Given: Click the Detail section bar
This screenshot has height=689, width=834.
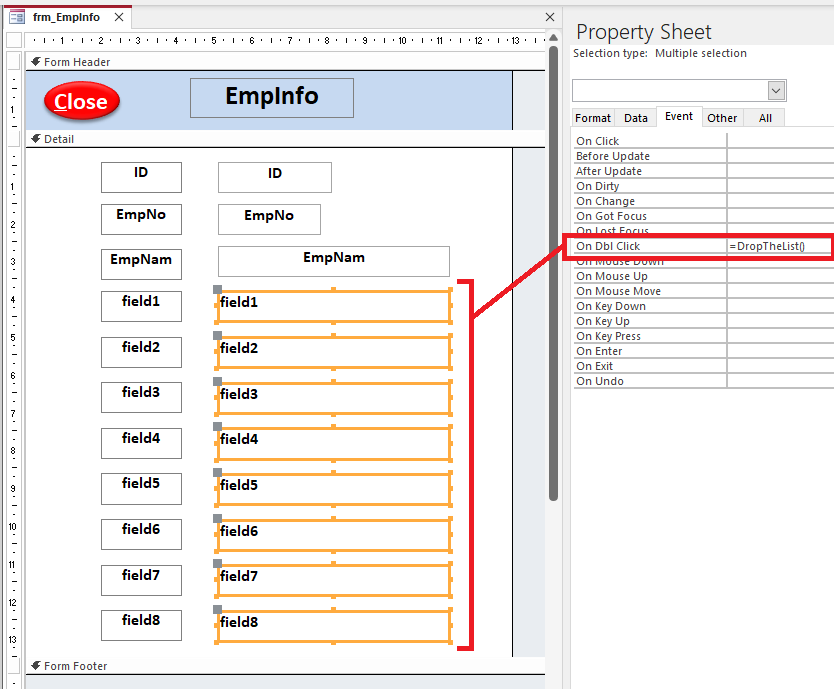Looking at the screenshot, I should [x=286, y=139].
